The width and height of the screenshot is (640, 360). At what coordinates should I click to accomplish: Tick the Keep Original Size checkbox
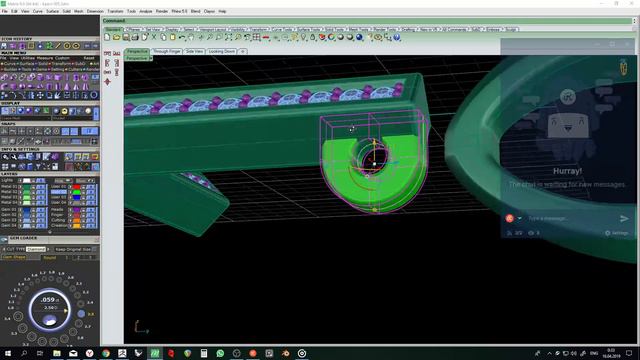tap(95, 249)
